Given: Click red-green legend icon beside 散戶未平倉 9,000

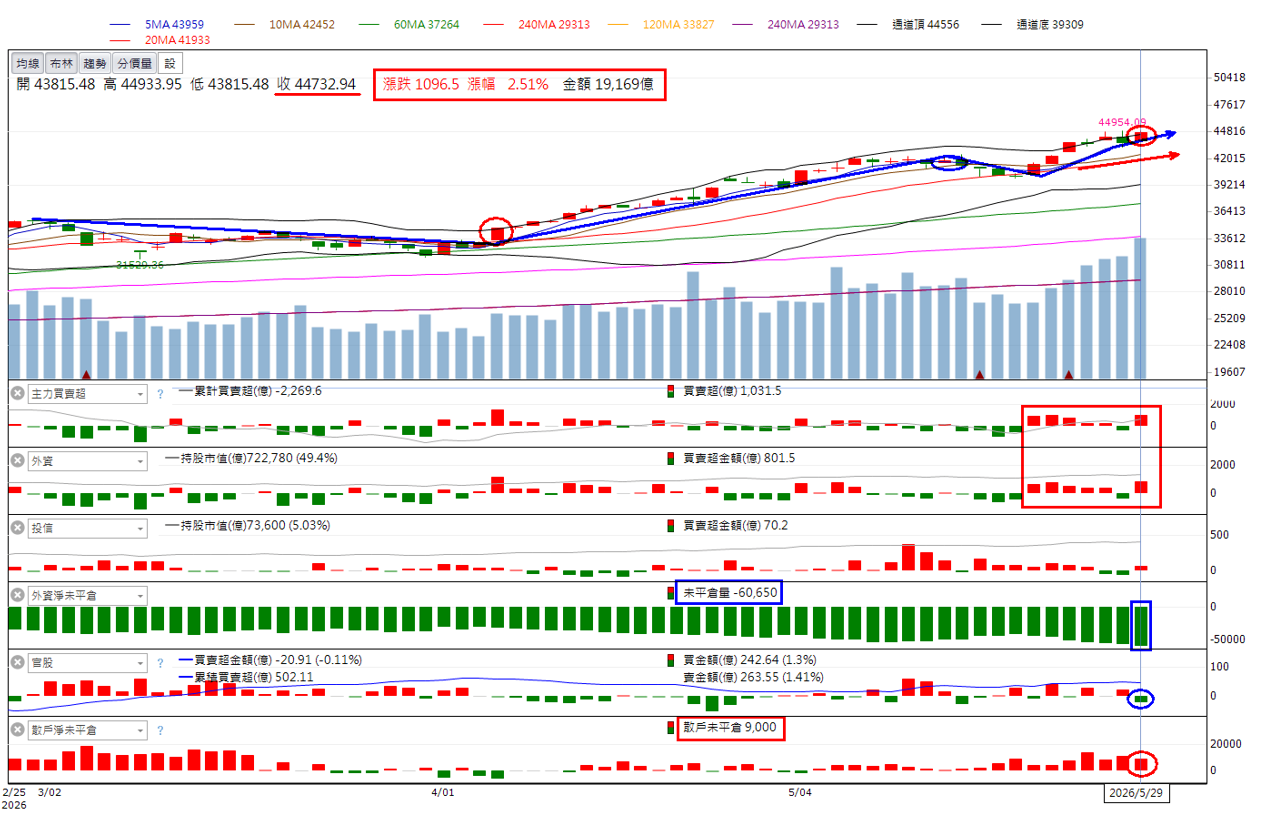Looking at the screenshot, I should point(671,727).
